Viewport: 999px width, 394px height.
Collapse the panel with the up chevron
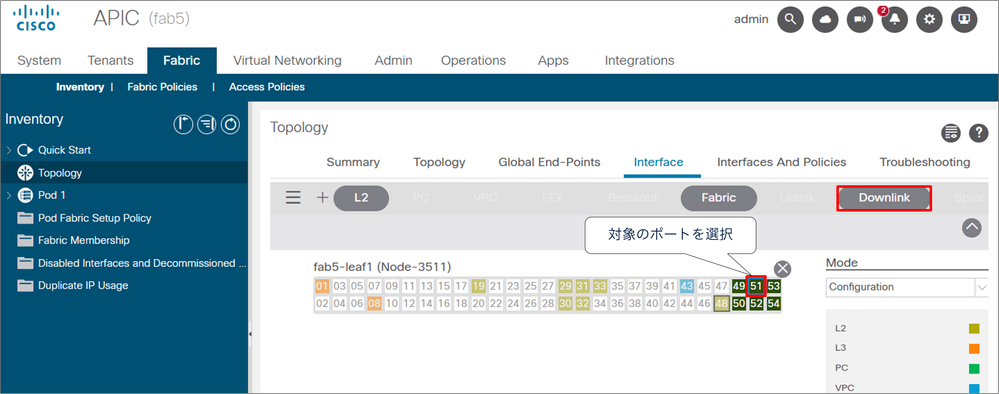972,228
